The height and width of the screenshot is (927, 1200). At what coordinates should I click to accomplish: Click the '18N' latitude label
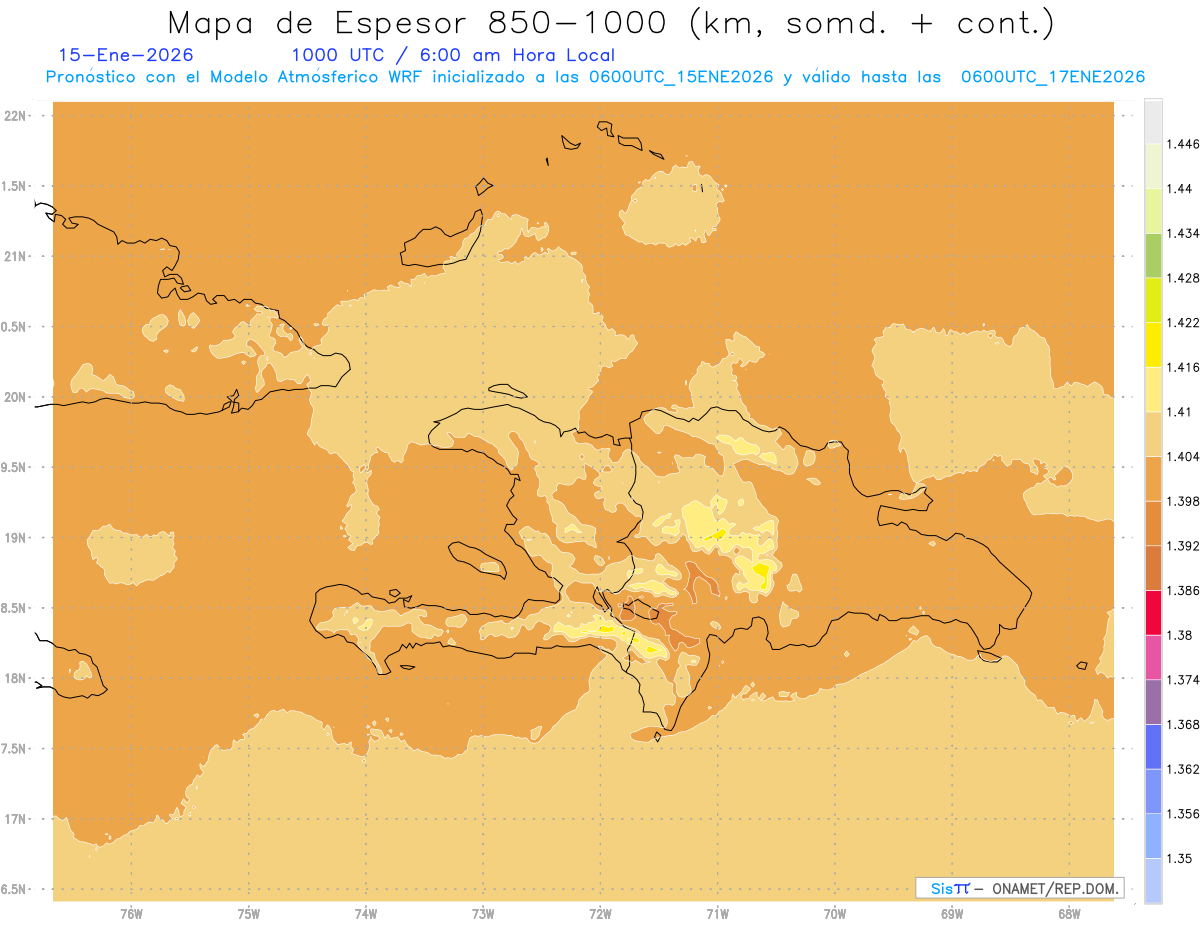pos(17,678)
